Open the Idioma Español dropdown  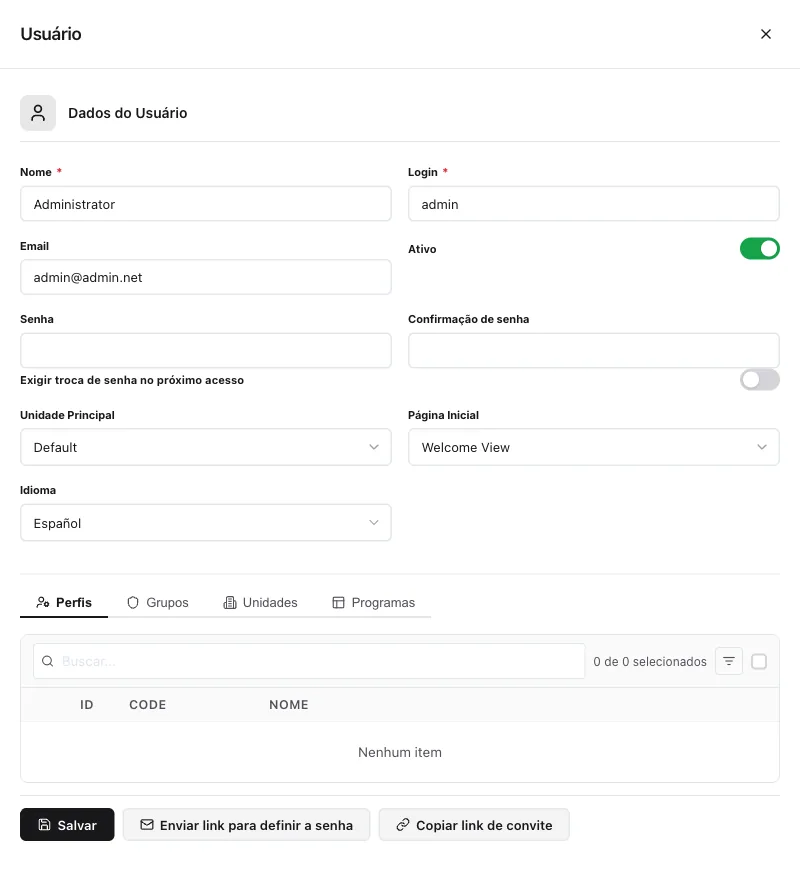pos(205,523)
